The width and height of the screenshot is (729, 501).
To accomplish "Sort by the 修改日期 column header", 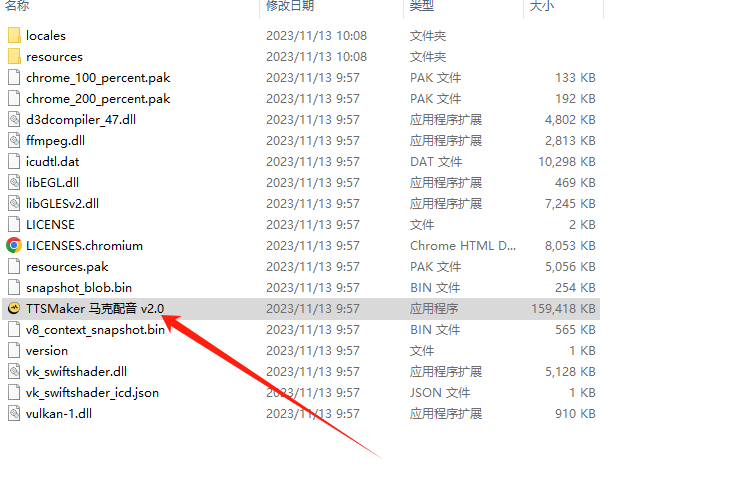I will [290, 6].
